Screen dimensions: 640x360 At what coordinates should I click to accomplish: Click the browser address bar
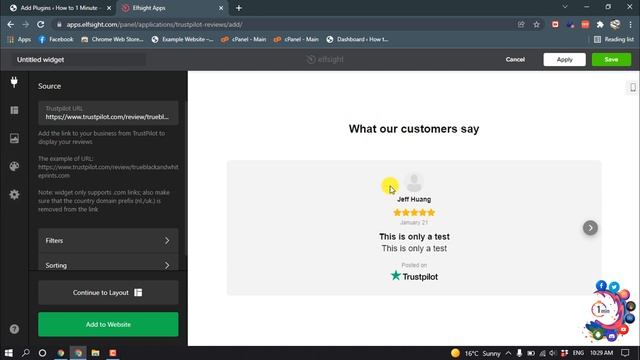click(286, 24)
